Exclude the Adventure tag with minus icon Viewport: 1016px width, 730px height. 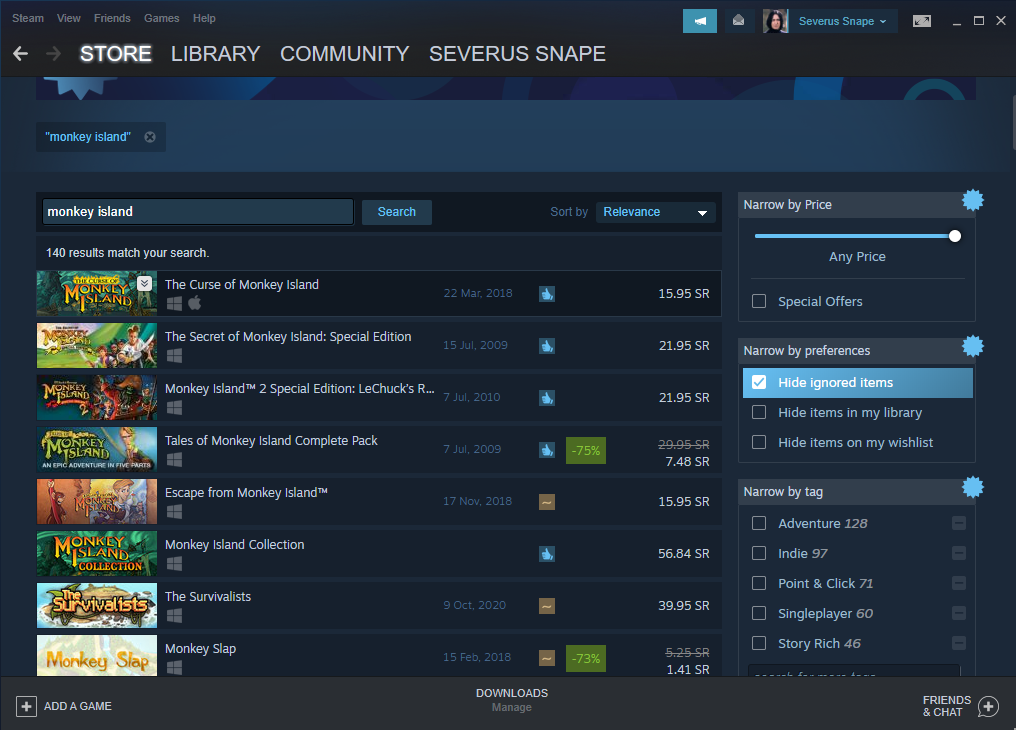click(x=959, y=523)
